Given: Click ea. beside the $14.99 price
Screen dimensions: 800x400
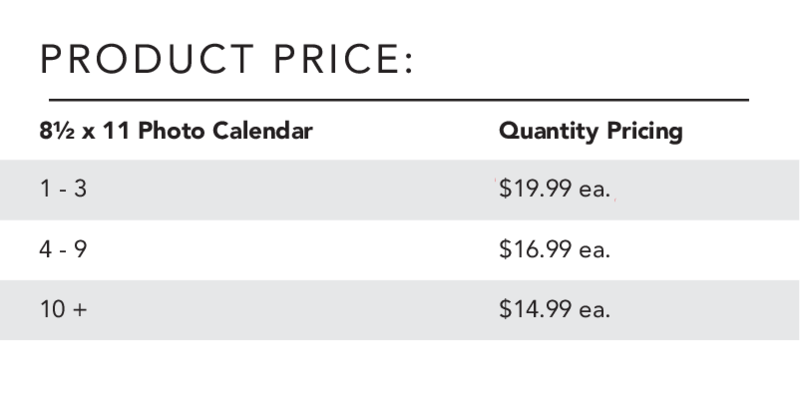Looking at the screenshot, I should 594,310.
